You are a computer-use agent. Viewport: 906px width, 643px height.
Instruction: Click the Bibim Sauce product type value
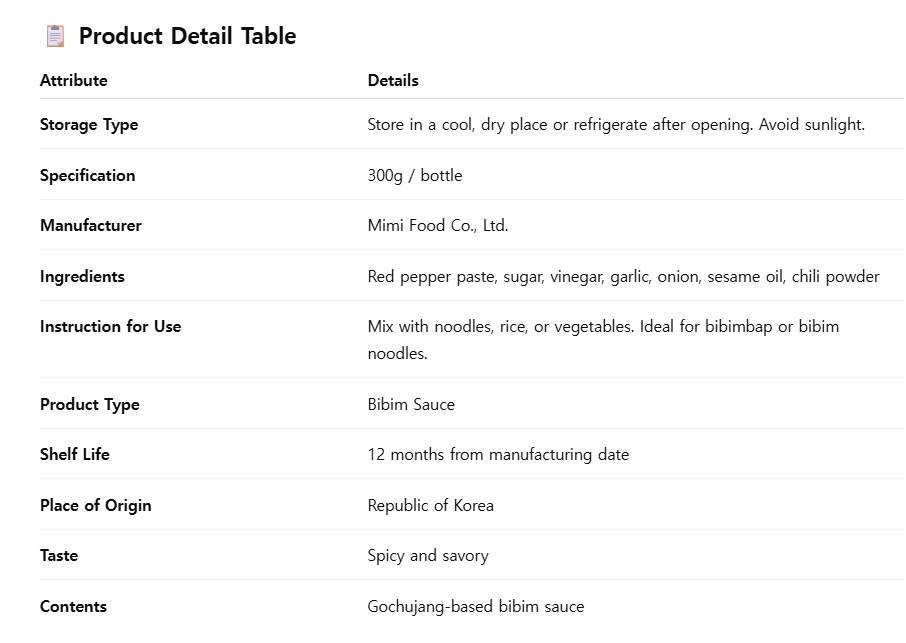click(411, 404)
